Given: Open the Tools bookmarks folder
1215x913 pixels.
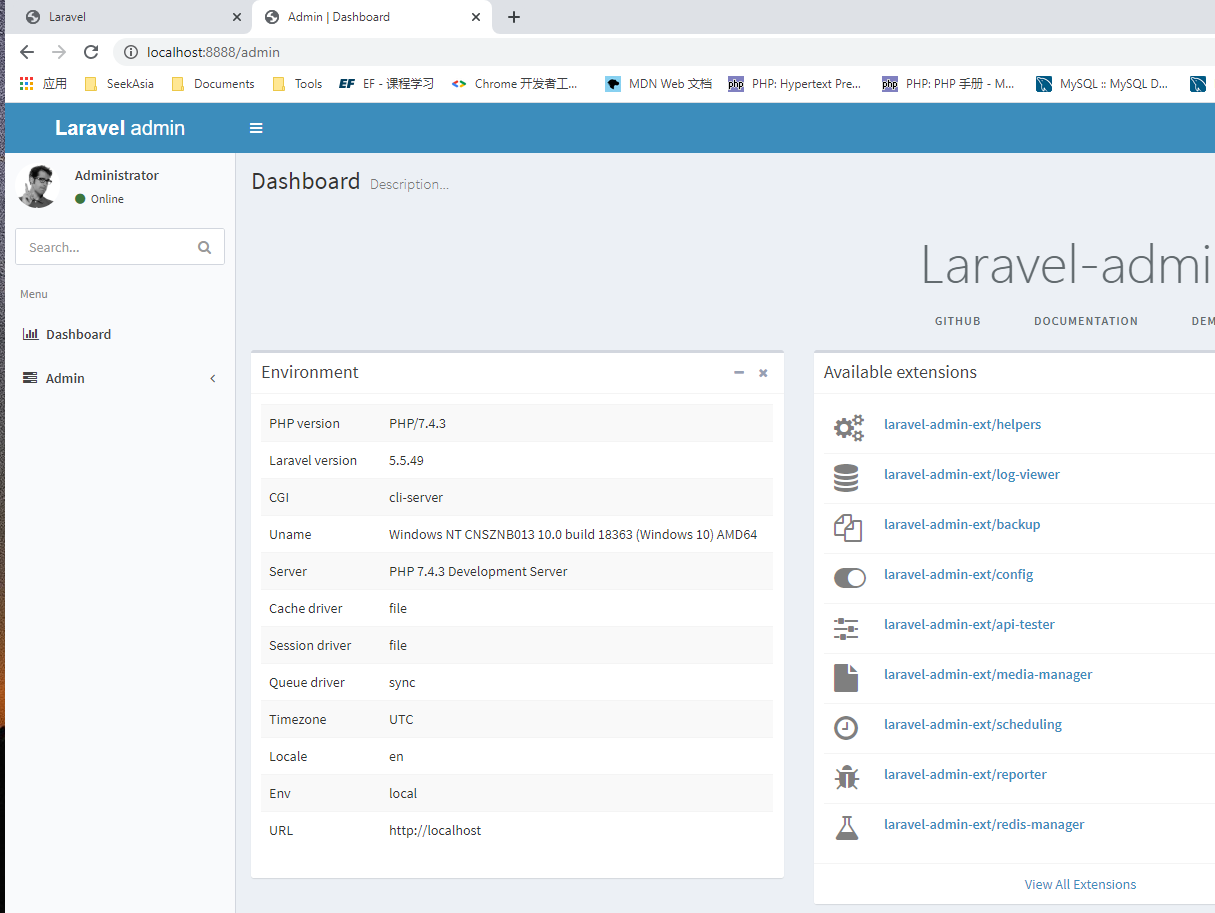Looking at the screenshot, I should (297, 84).
